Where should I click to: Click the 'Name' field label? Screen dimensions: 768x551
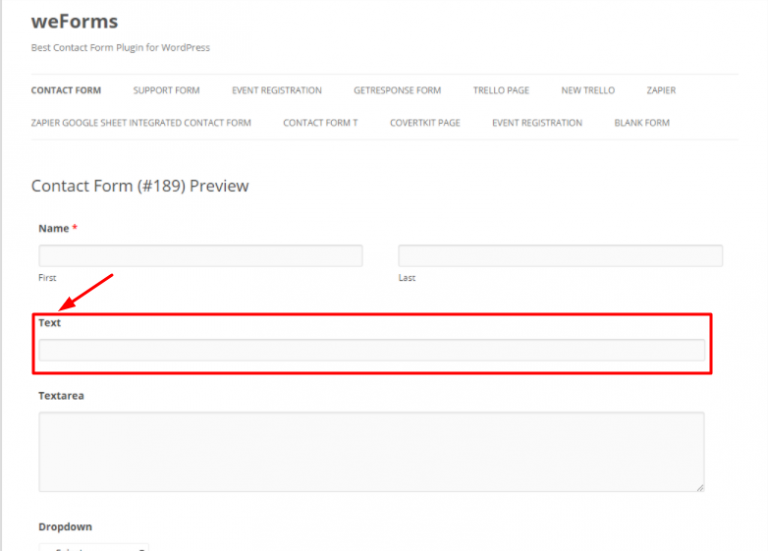tap(54, 229)
